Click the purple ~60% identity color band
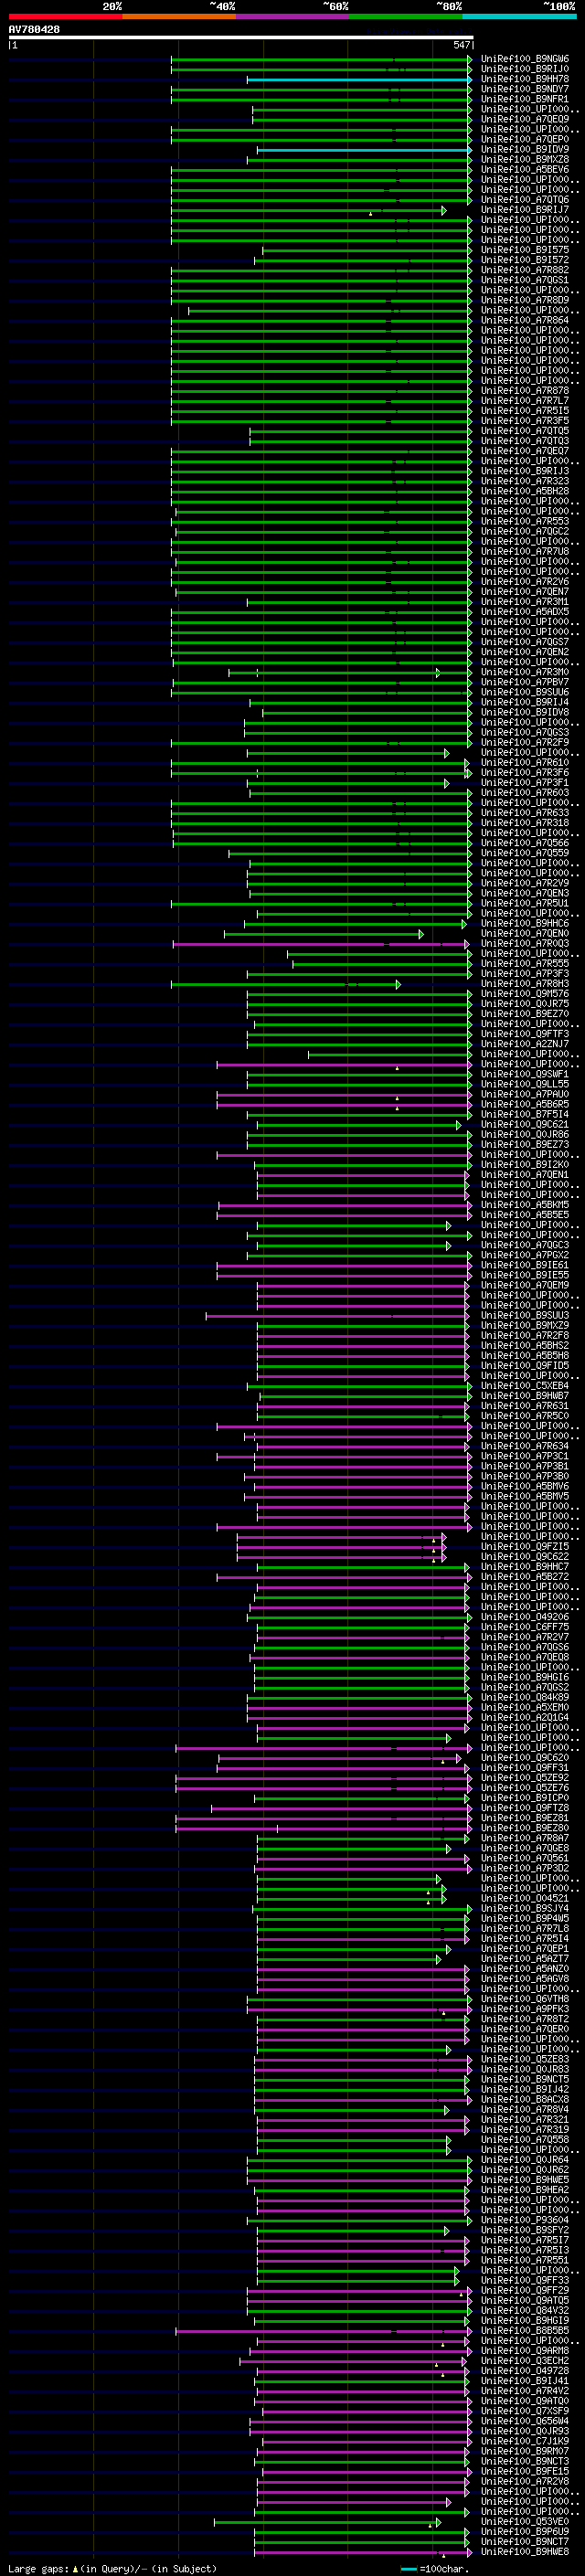The height and width of the screenshot is (2576, 585). coord(292,16)
